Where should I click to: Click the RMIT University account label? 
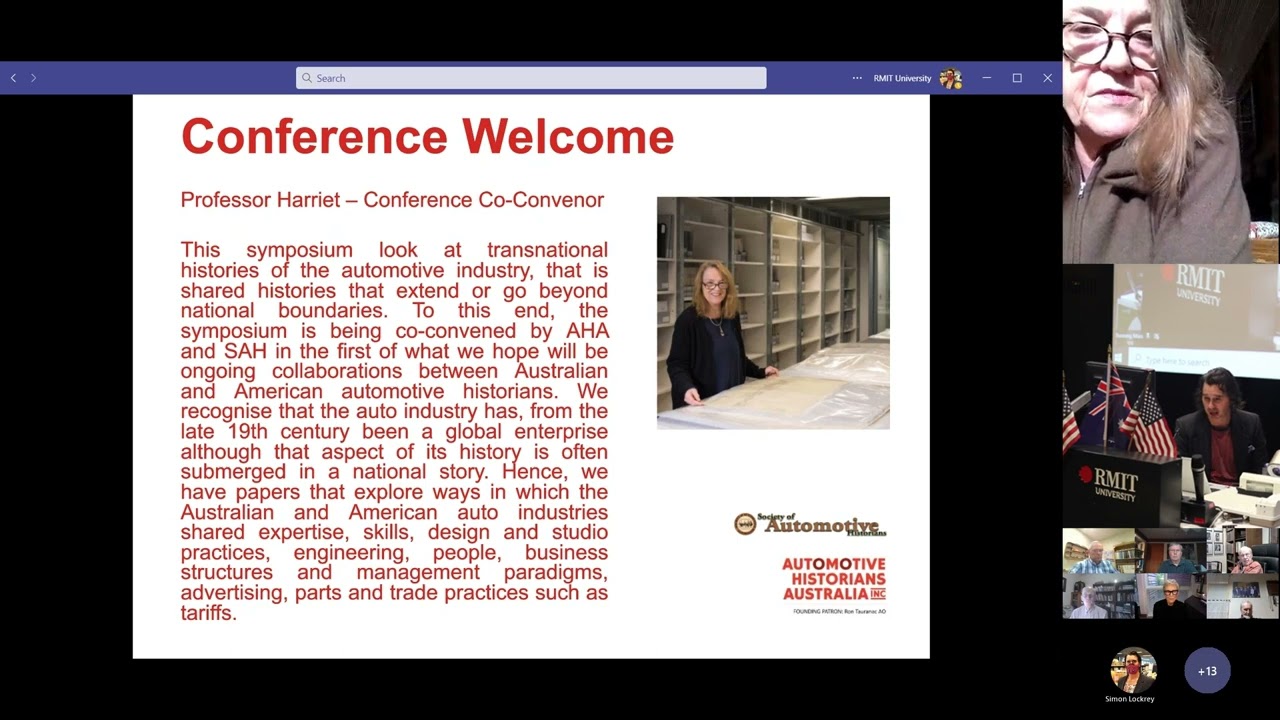(902, 78)
